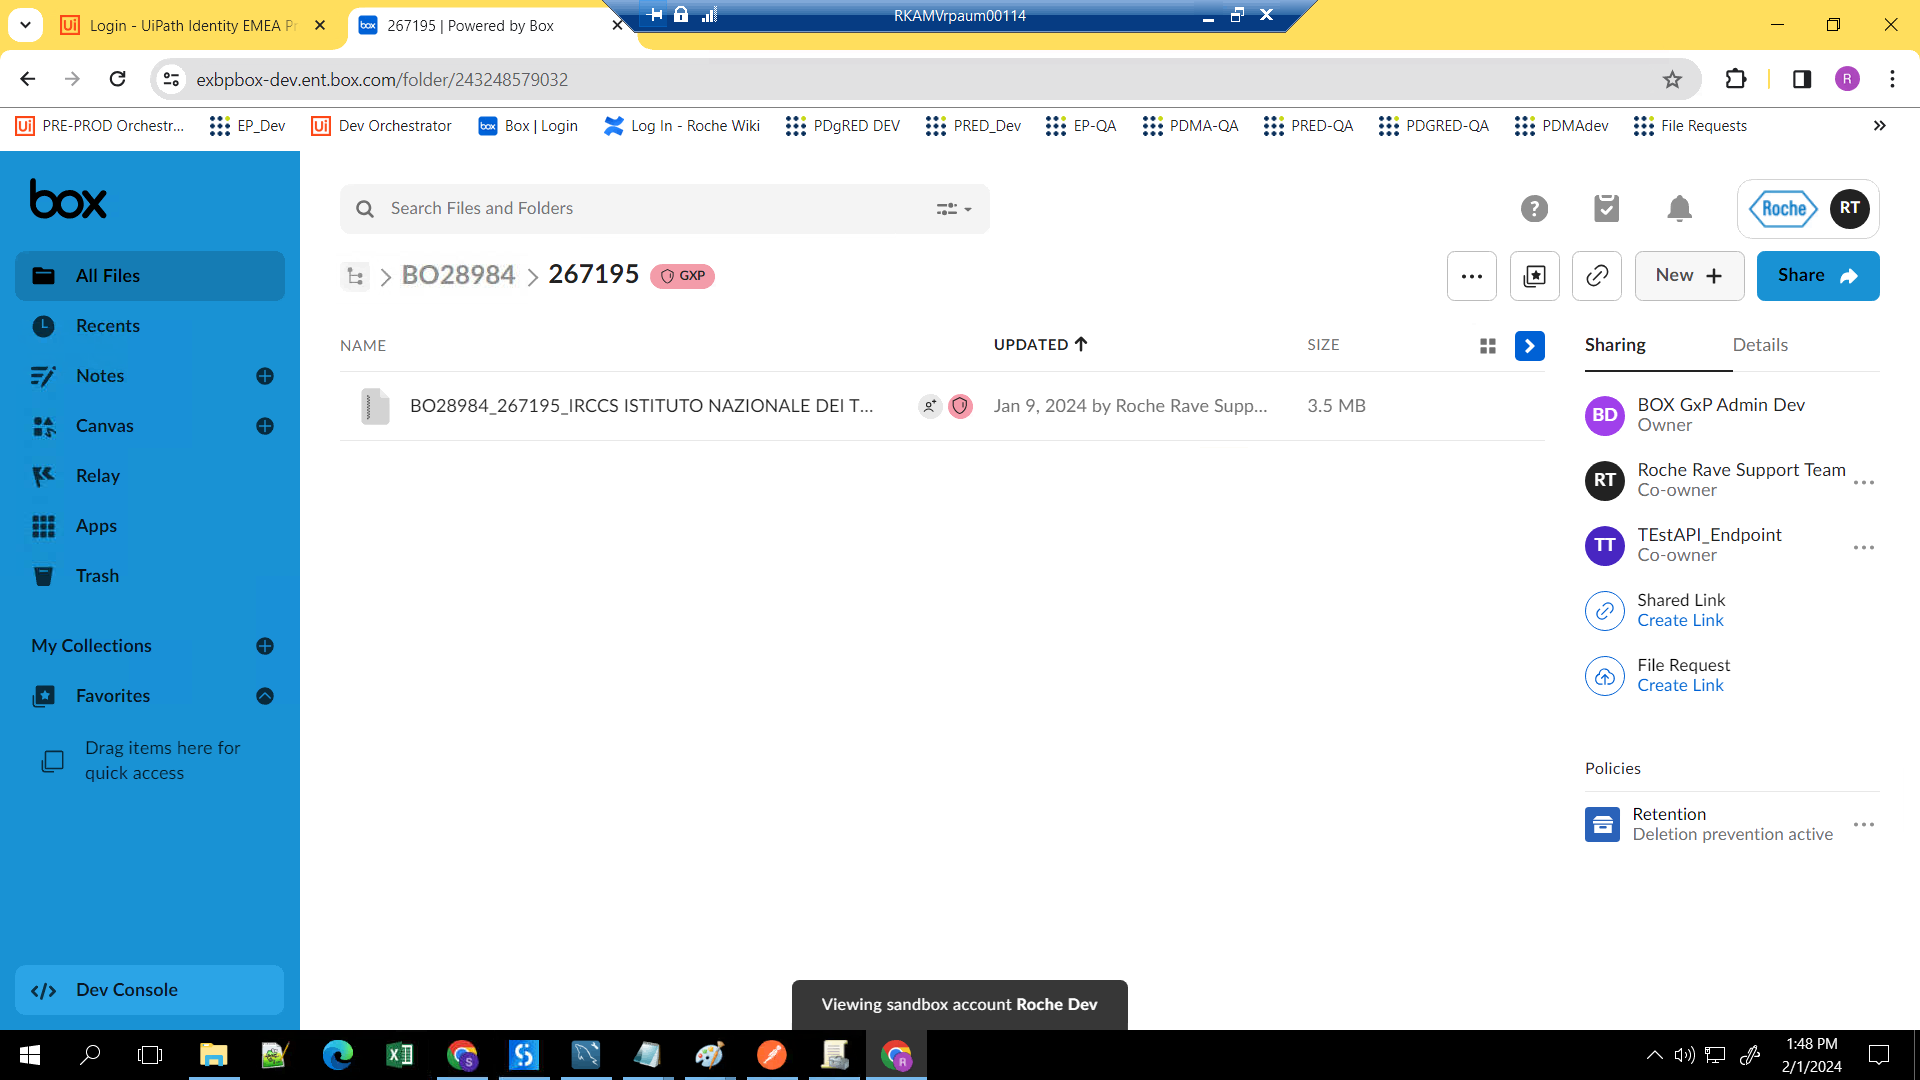This screenshot has width=1920, height=1080.
Task: Open Excel from the Windows taskbar
Action: tap(399, 1055)
